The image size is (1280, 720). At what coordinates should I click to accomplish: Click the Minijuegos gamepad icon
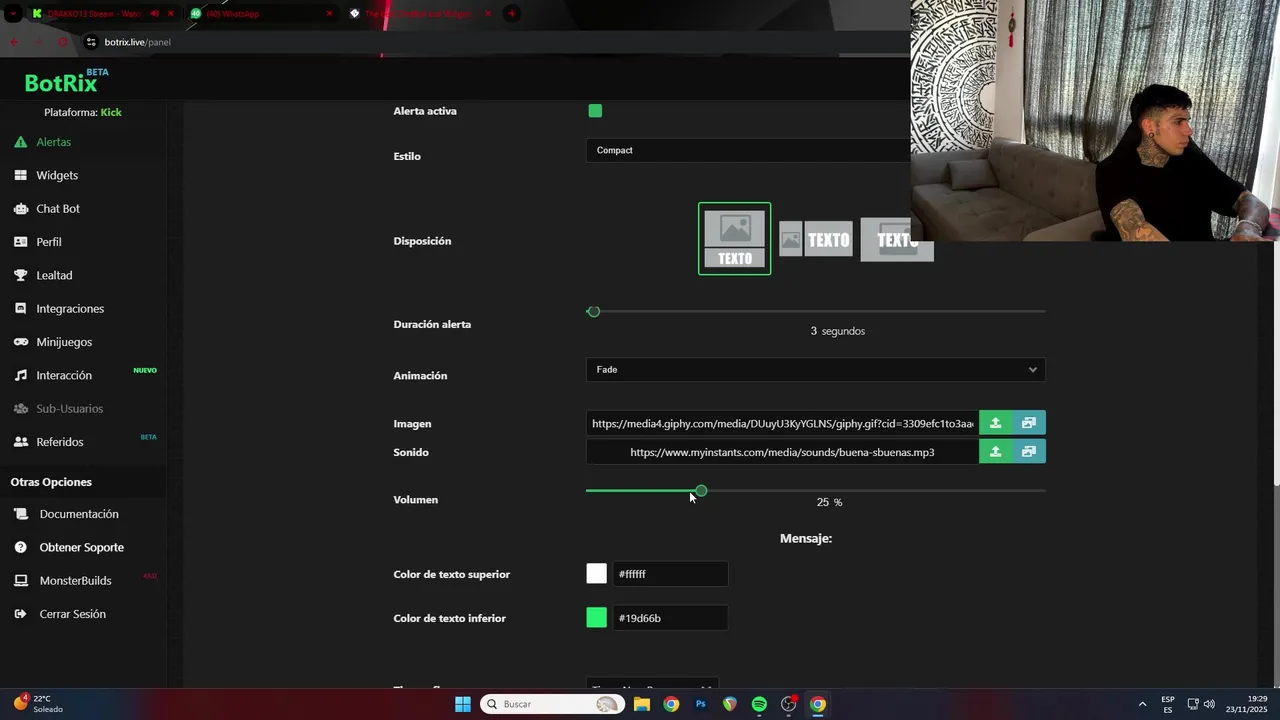20,342
